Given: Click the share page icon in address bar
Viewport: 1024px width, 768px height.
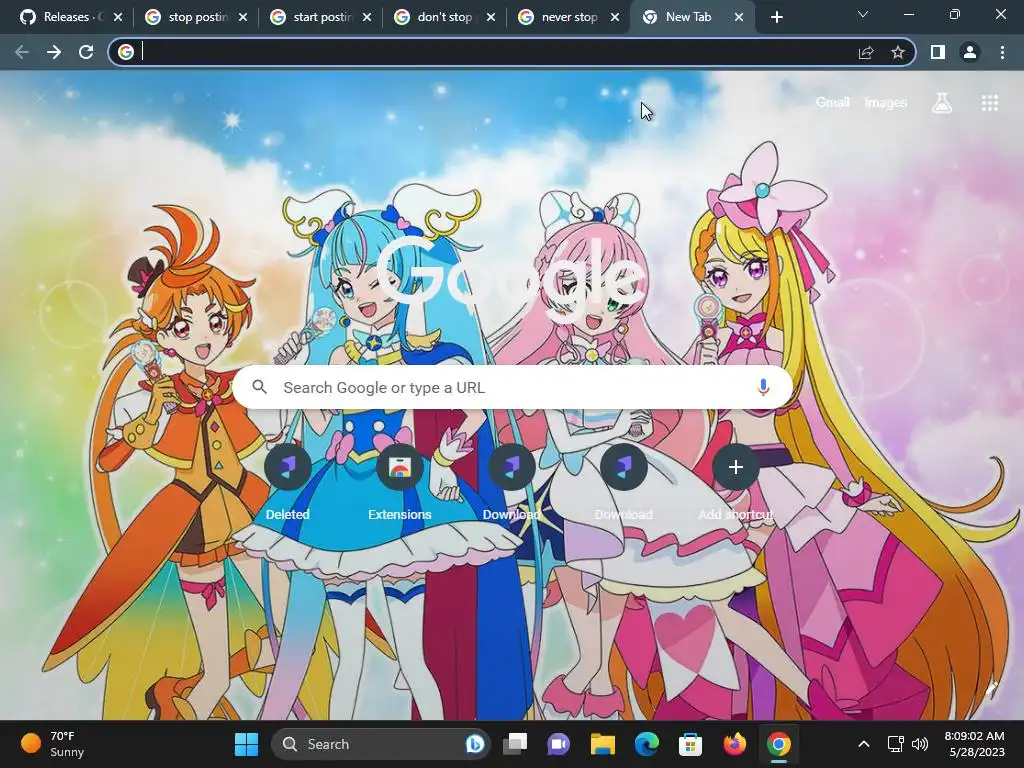Looking at the screenshot, I should [866, 52].
